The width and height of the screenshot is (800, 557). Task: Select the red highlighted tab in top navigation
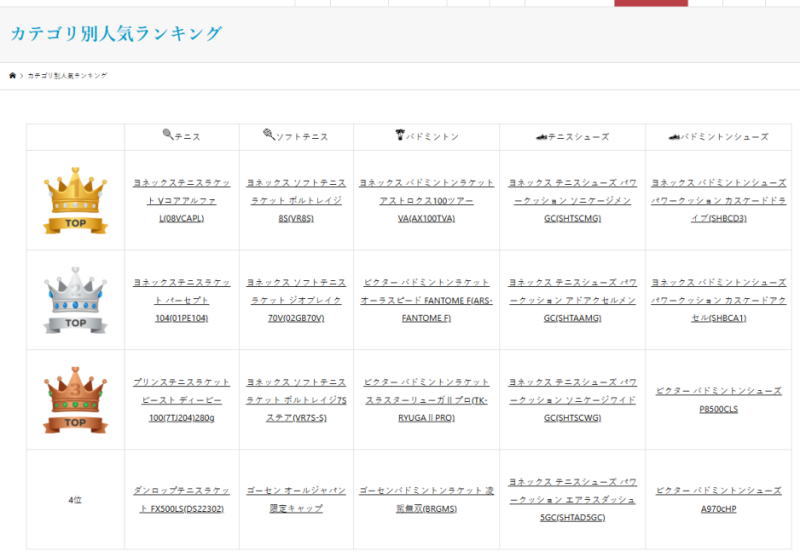[x=650, y=3]
